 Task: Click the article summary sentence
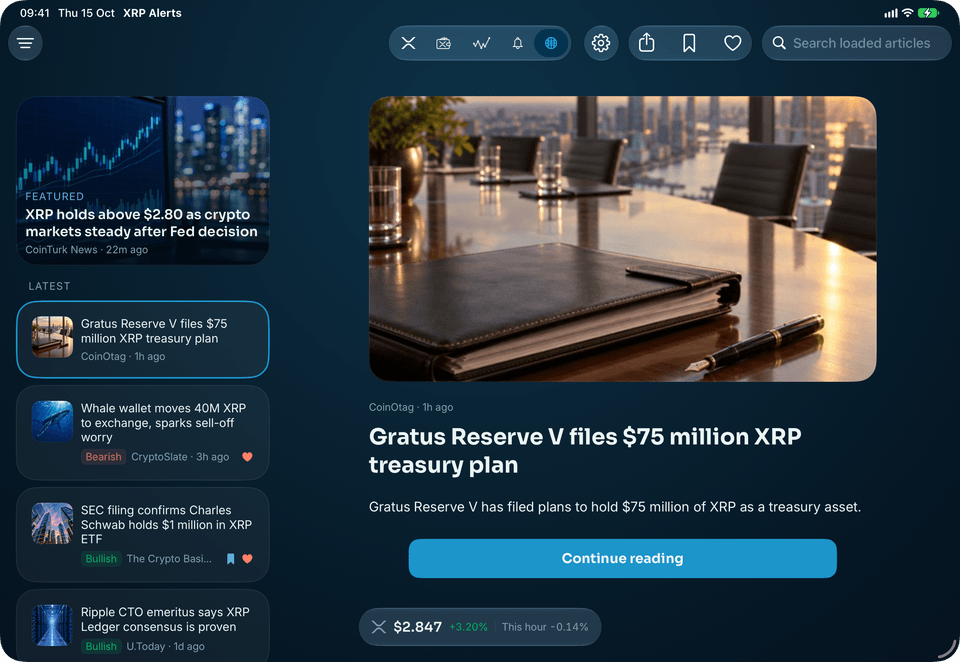pos(615,507)
